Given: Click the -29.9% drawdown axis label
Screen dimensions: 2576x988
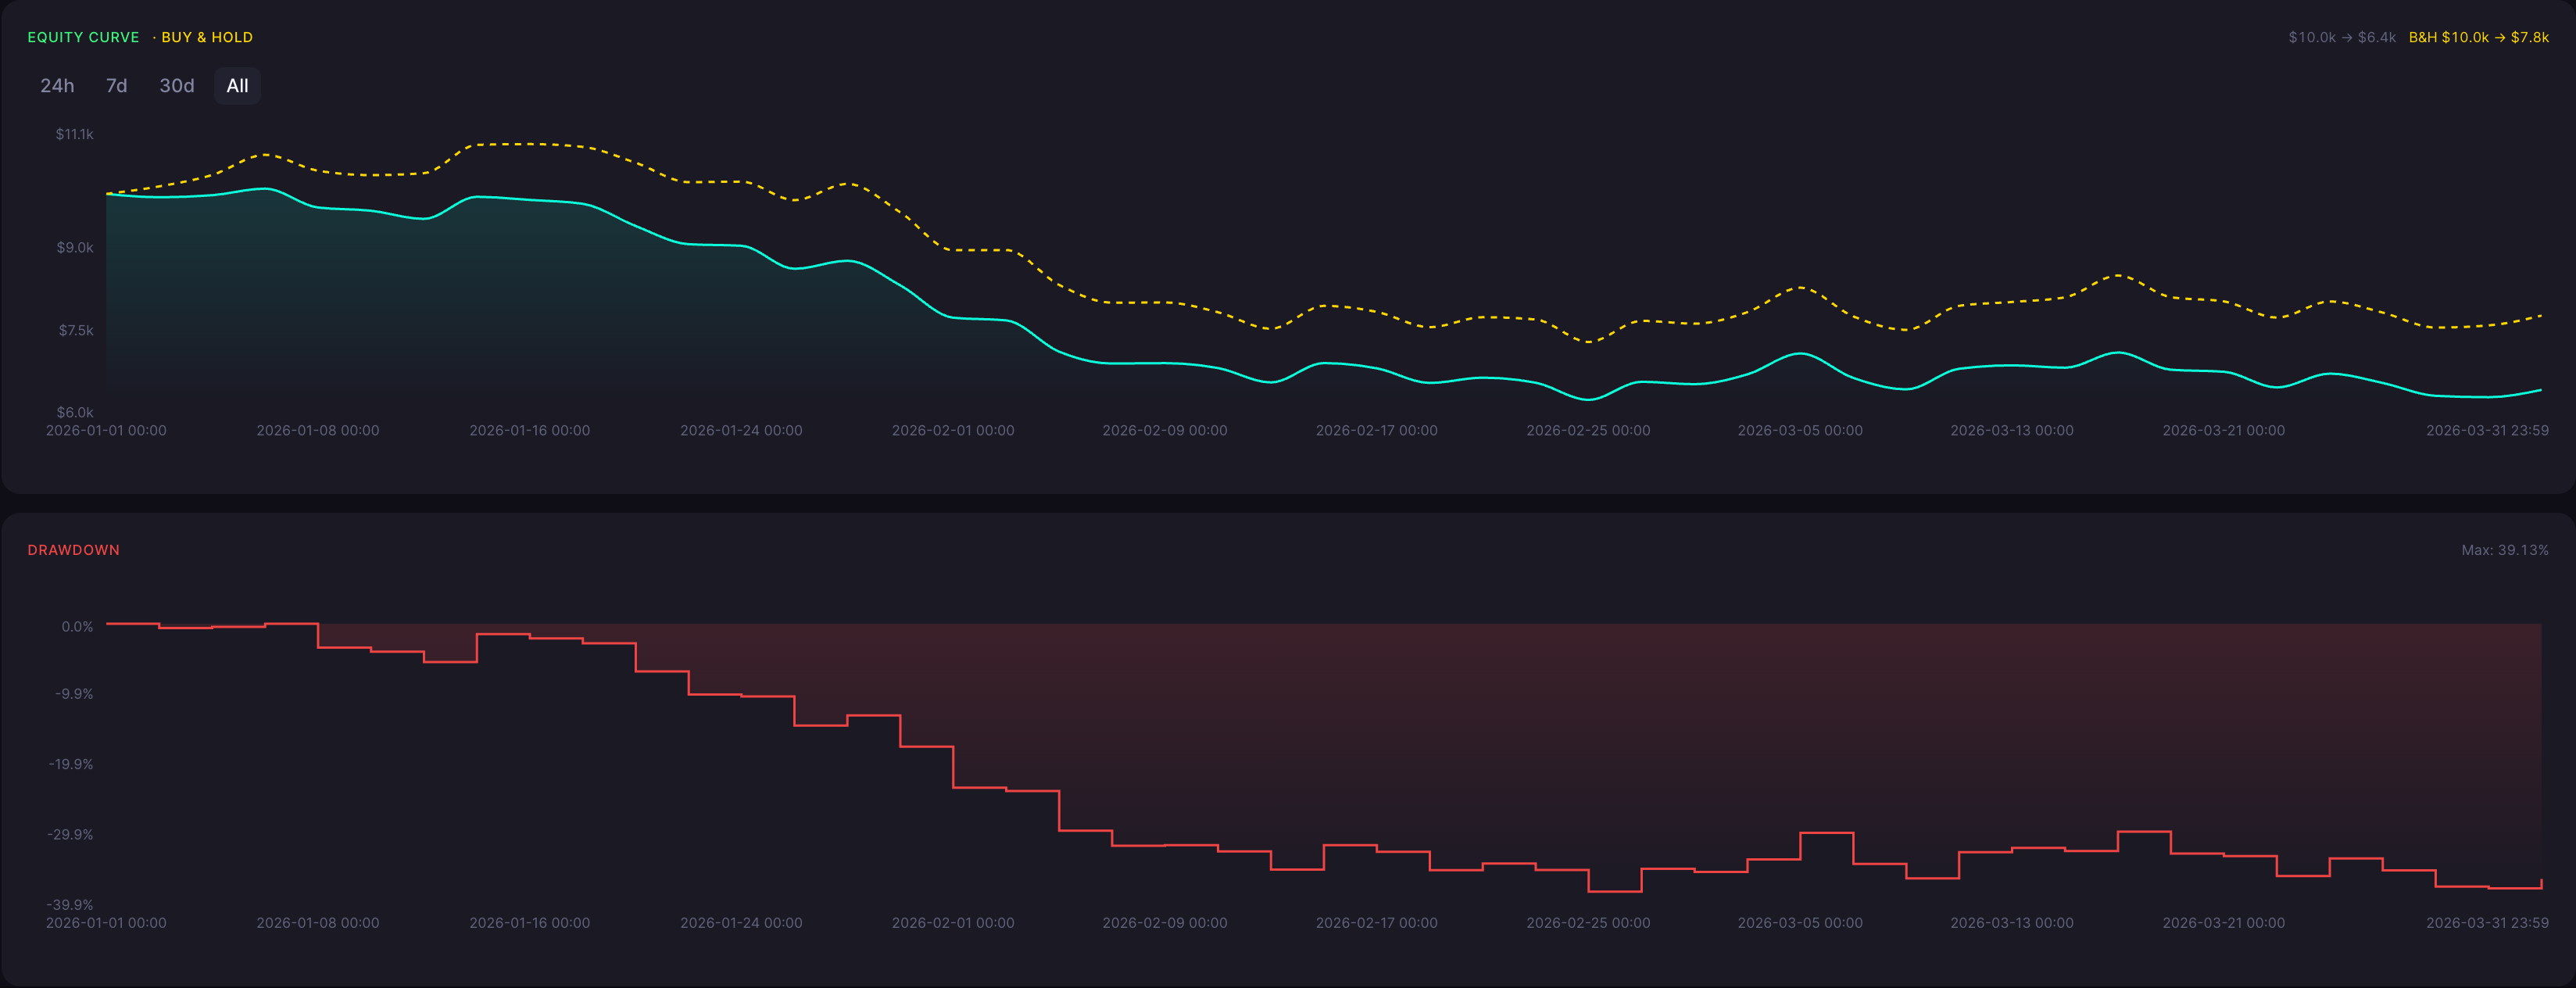Looking at the screenshot, I should [70, 834].
